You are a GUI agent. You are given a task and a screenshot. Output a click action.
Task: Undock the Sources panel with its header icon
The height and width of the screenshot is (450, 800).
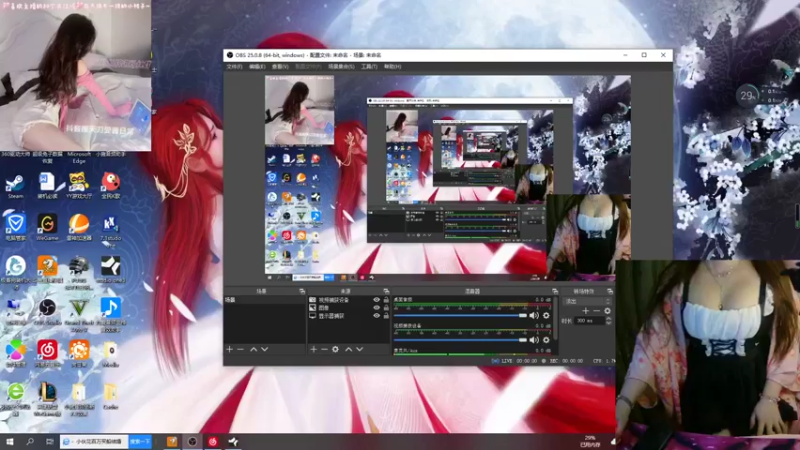click(386, 291)
